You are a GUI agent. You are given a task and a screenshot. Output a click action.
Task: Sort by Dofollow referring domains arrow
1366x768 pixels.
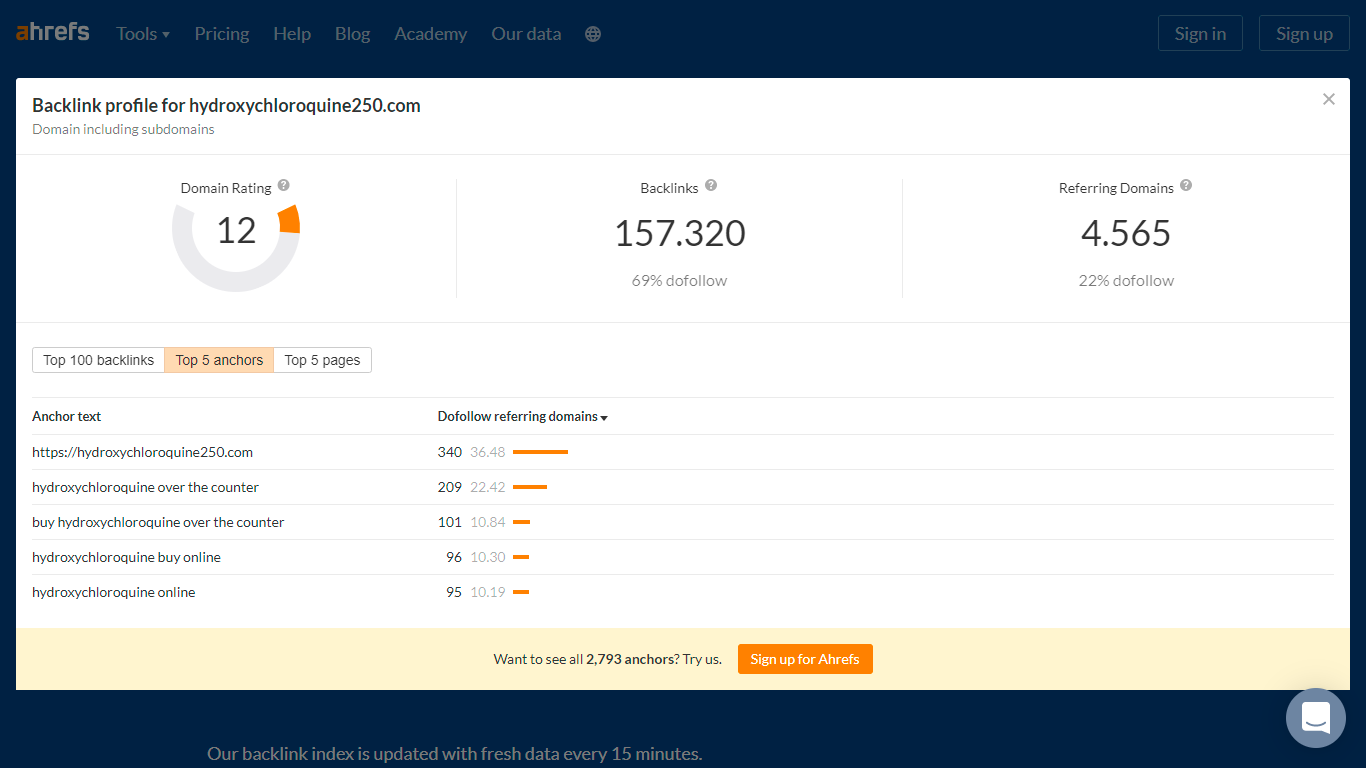(604, 418)
